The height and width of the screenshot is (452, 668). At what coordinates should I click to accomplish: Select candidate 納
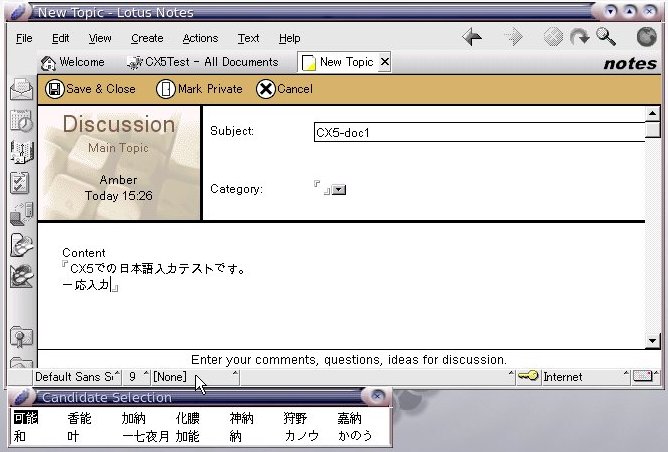pos(236,436)
